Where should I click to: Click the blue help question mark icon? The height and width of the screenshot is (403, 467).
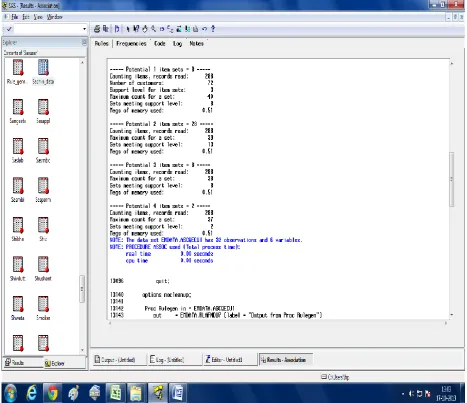(213, 29)
